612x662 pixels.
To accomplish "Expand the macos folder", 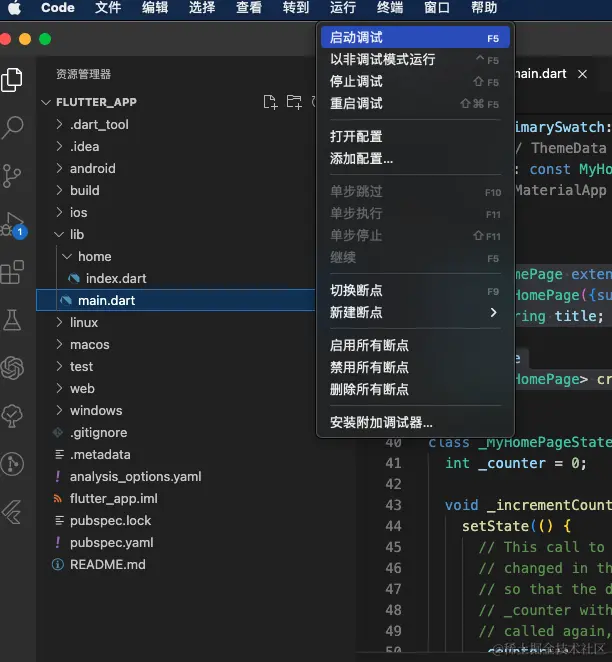I will tap(60, 344).
